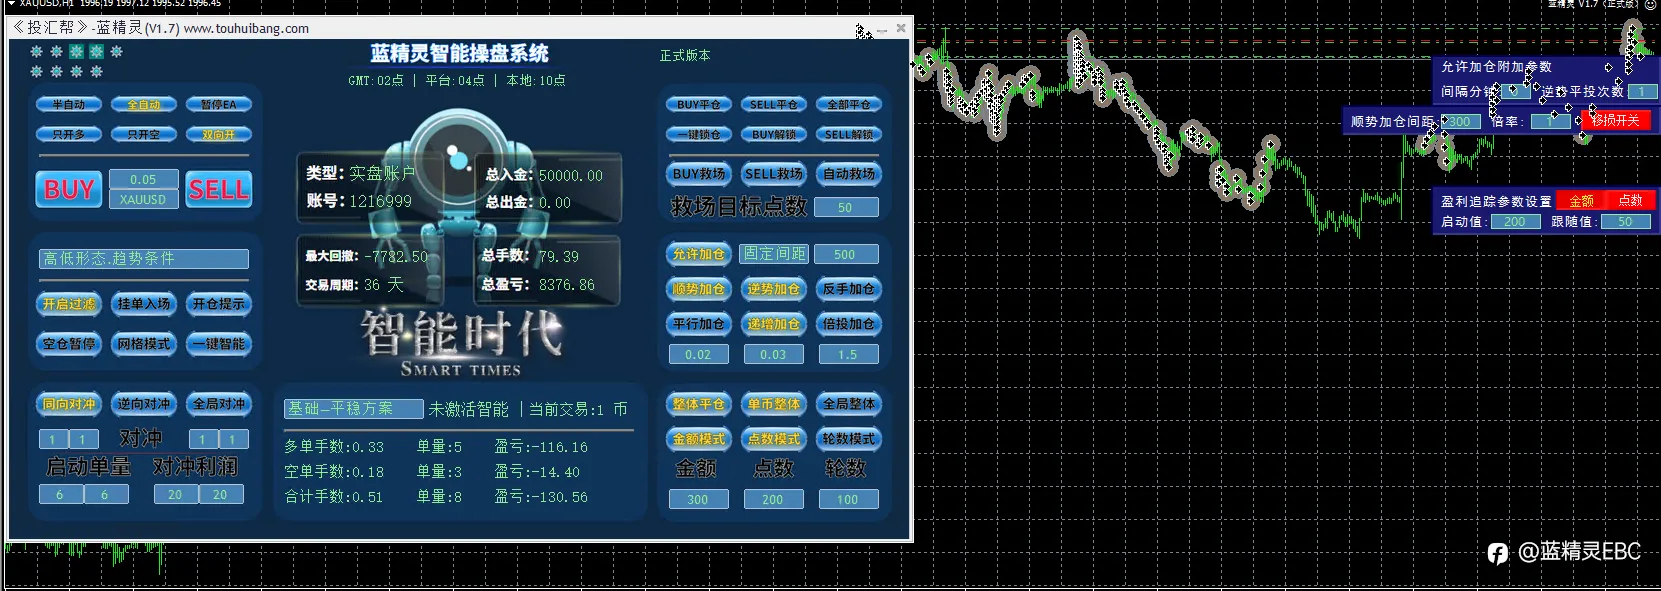Image resolution: width=1661 pixels, height=591 pixels.
Task: Click the 金额 value field 300
Action: 698,499
